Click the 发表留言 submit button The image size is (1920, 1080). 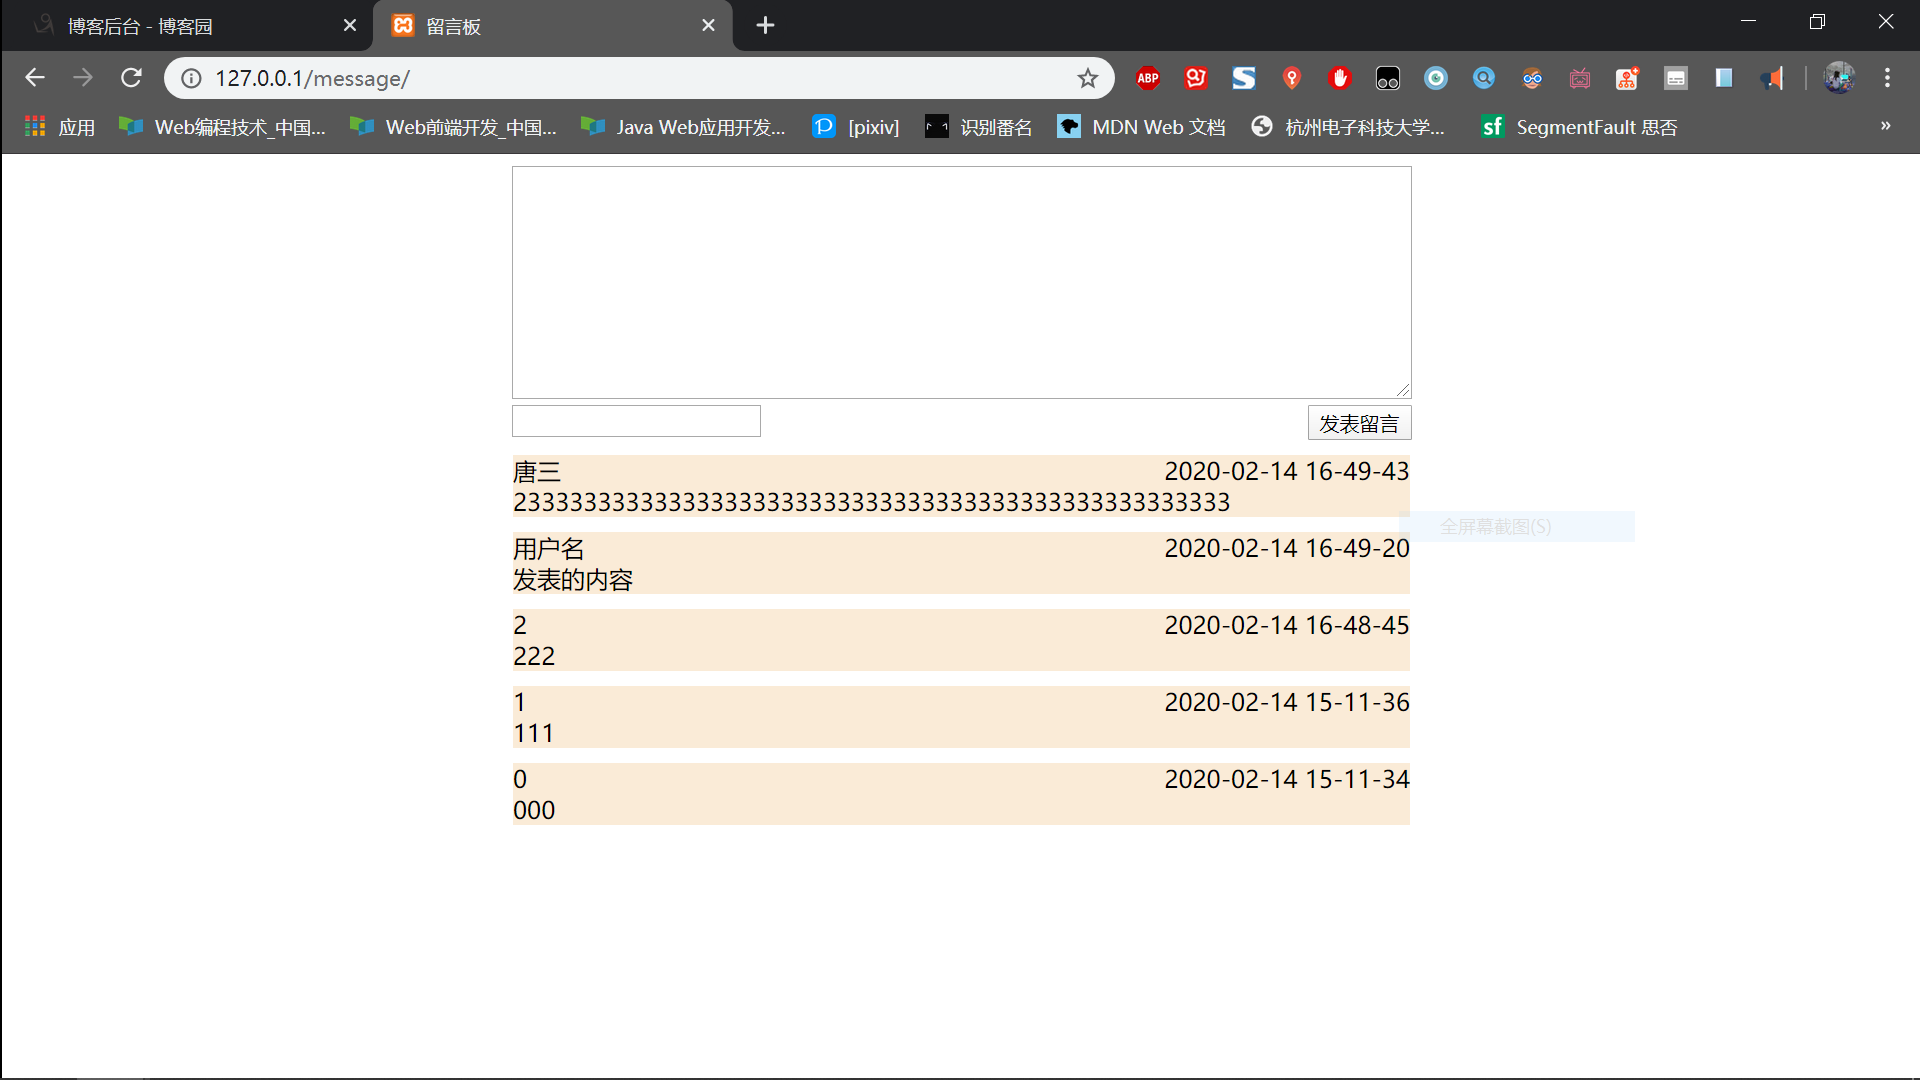(1358, 423)
